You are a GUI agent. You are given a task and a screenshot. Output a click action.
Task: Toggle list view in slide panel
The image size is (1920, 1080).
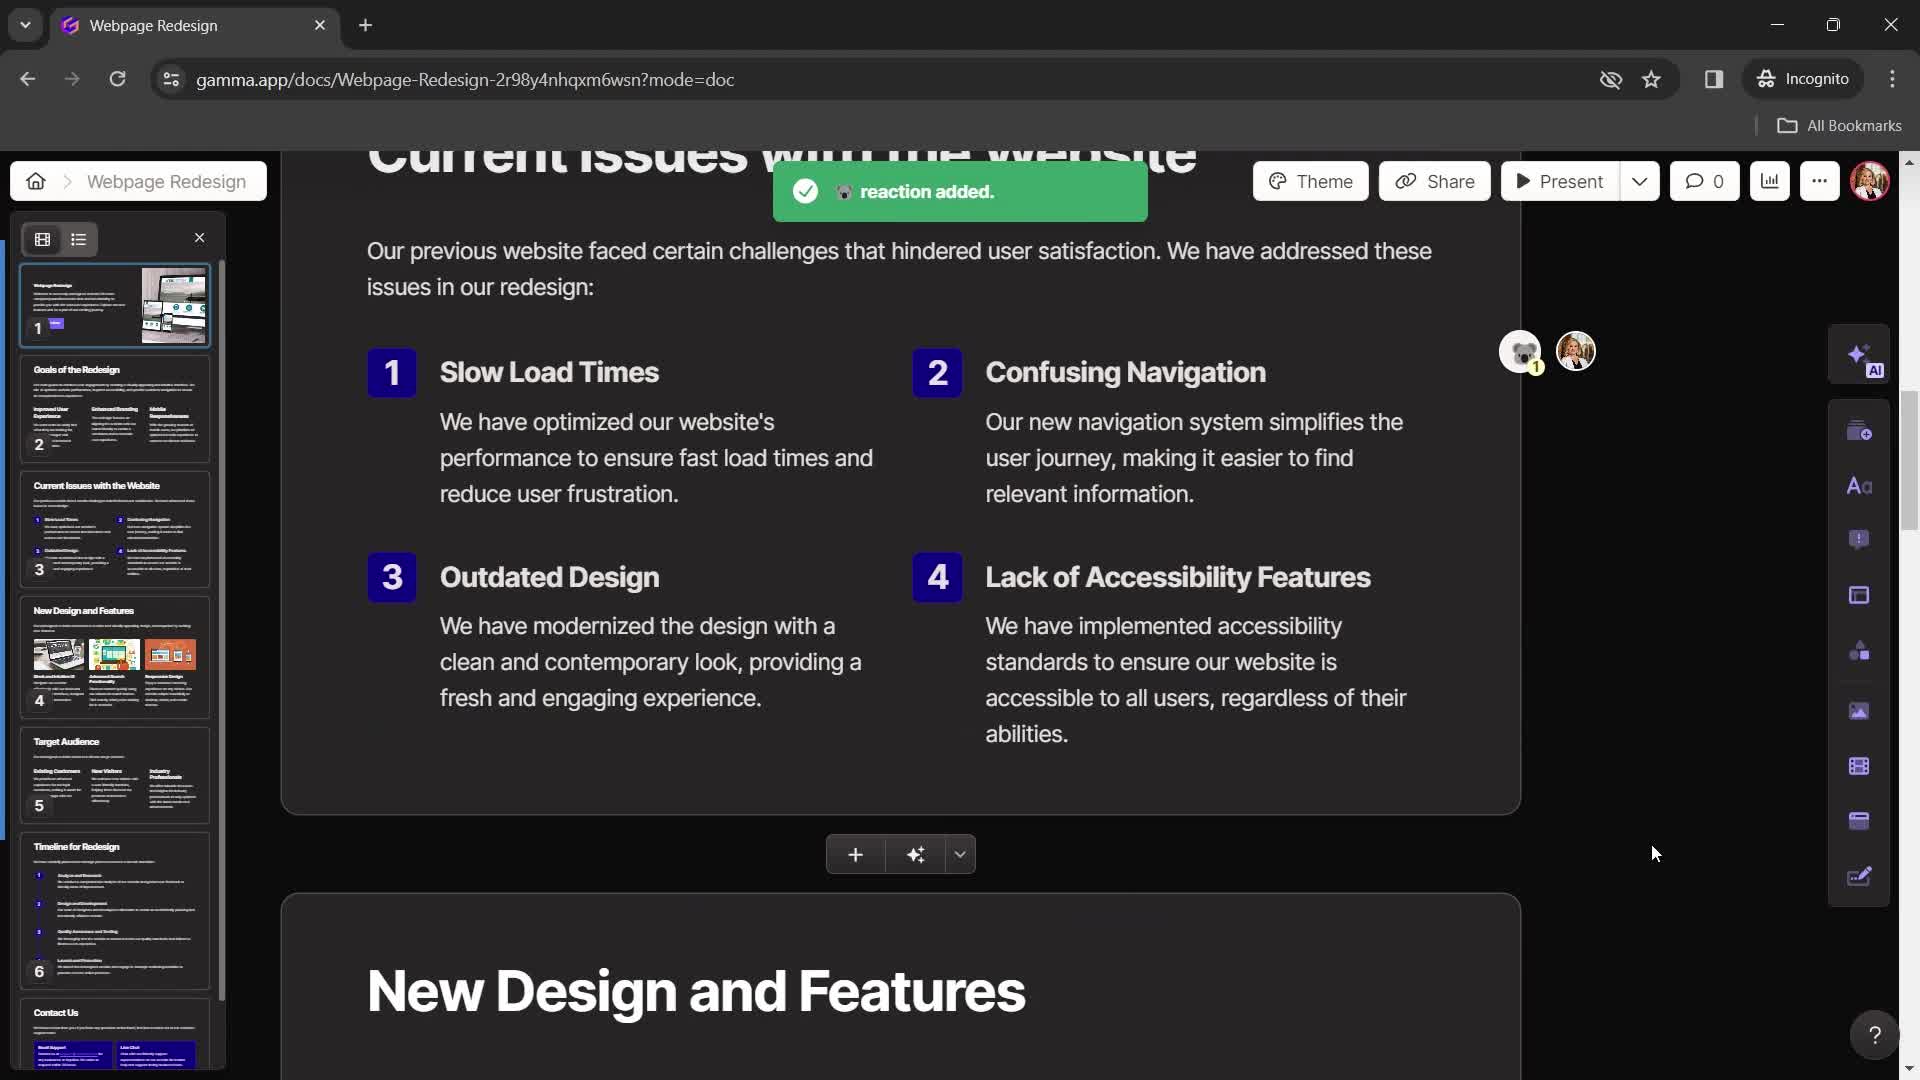click(78, 239)
